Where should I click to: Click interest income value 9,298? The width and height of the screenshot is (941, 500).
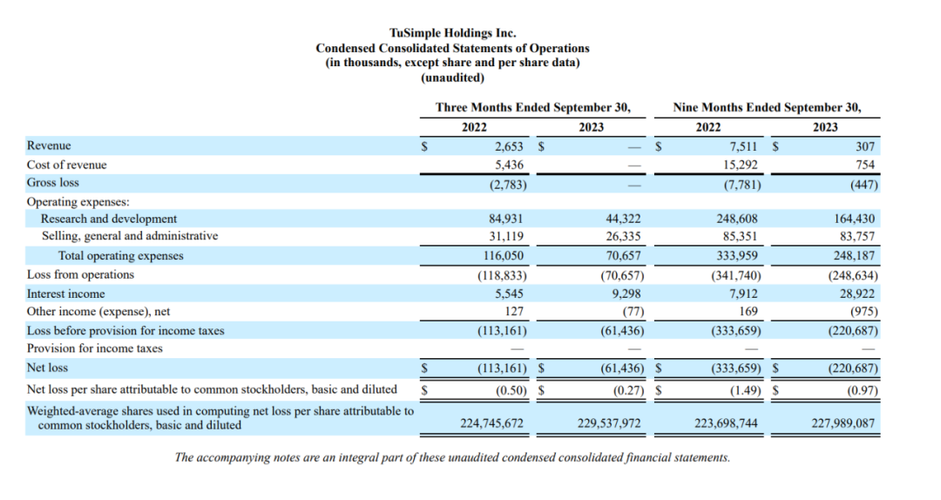(626, 294)
